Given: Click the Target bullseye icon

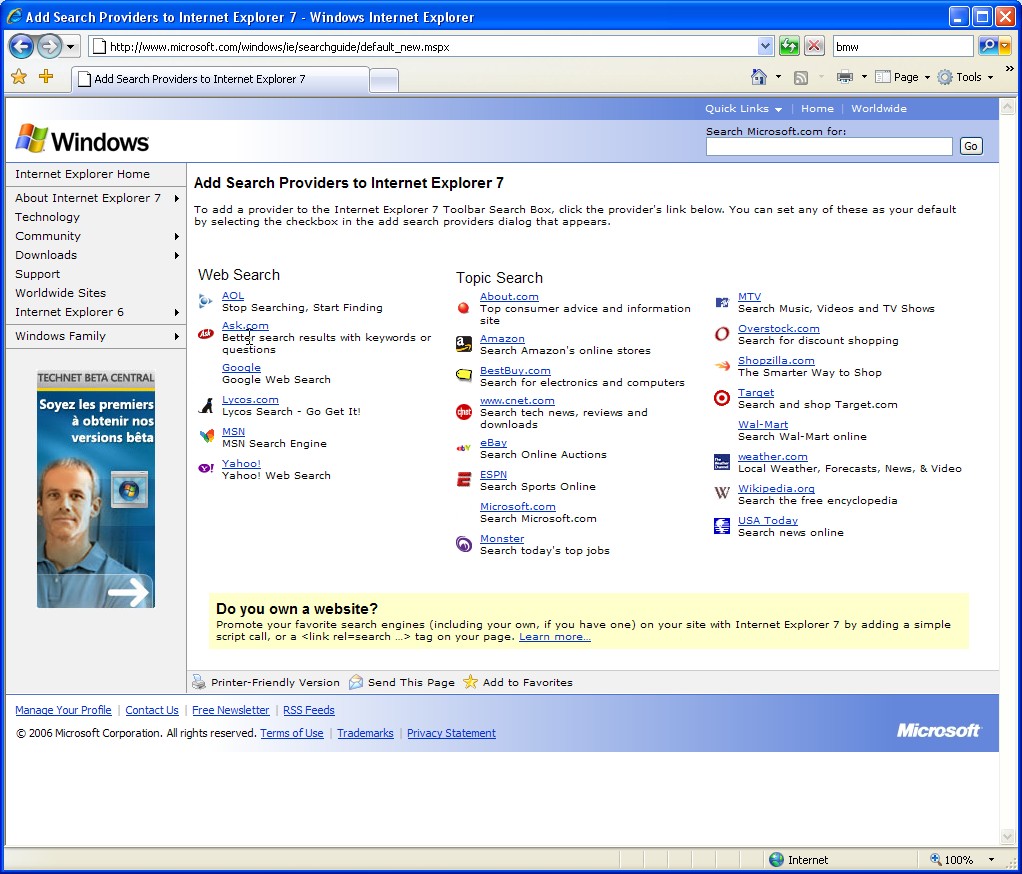Looking at the screenshot, I should tap(722, 398).
